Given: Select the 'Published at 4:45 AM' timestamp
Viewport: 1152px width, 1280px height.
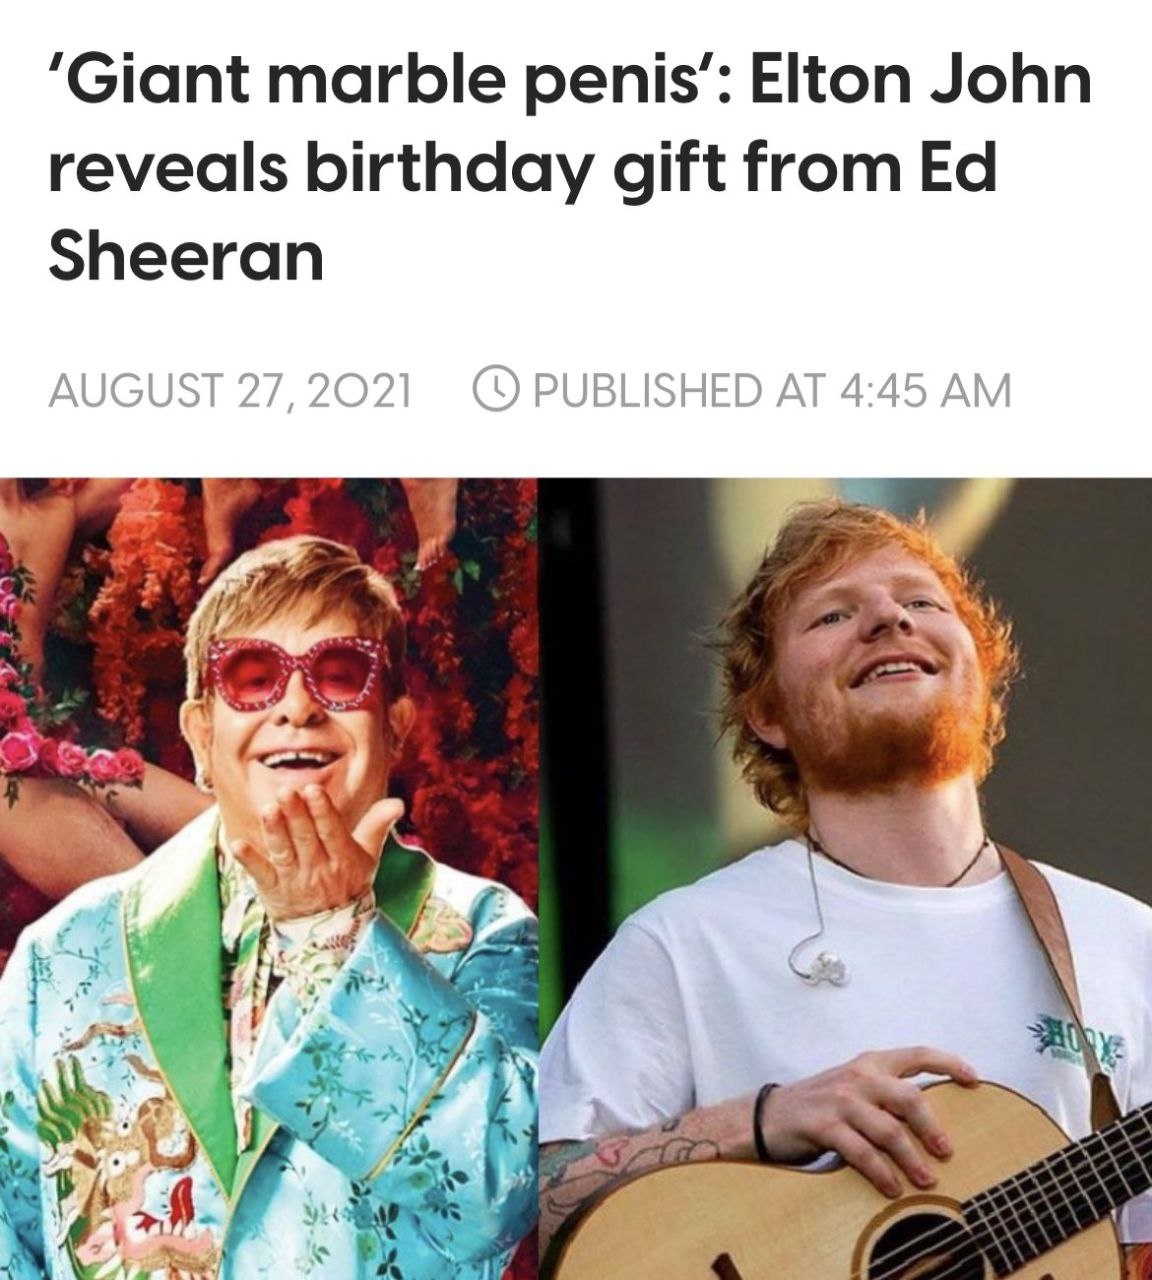Looking at the screenshot, I should [x=742, y=390].
